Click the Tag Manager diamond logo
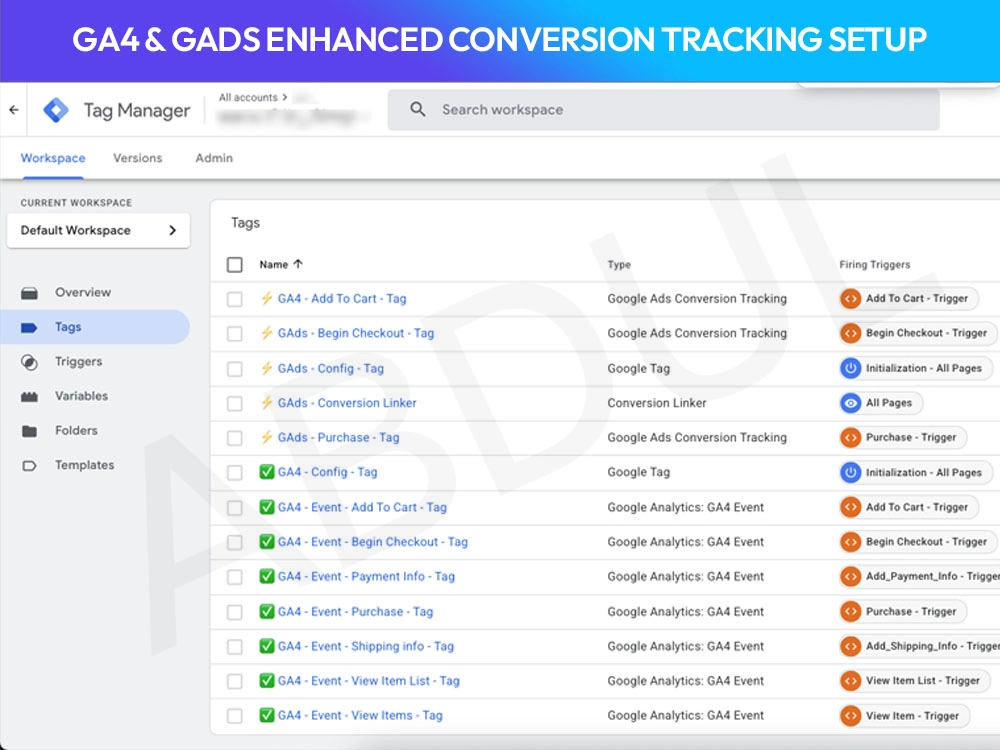The width and height of the screenshot is (1000, 750). pos(56,110)
